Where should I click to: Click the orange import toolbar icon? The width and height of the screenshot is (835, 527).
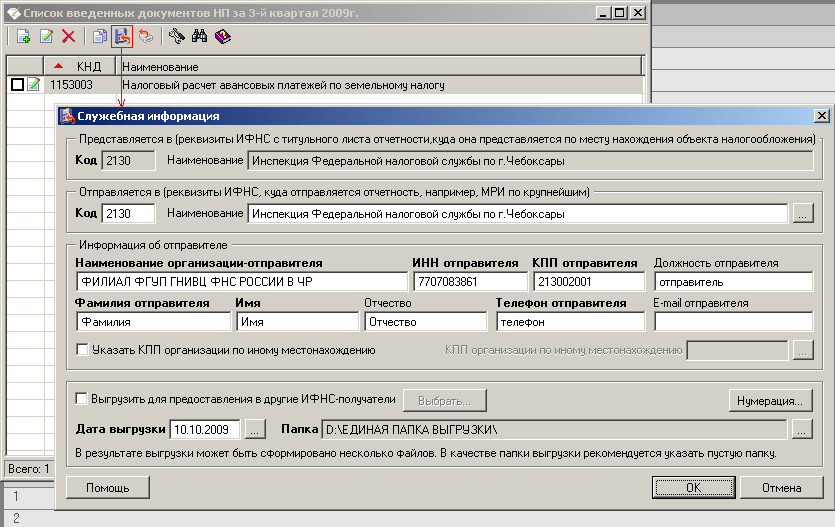(145, 36)
